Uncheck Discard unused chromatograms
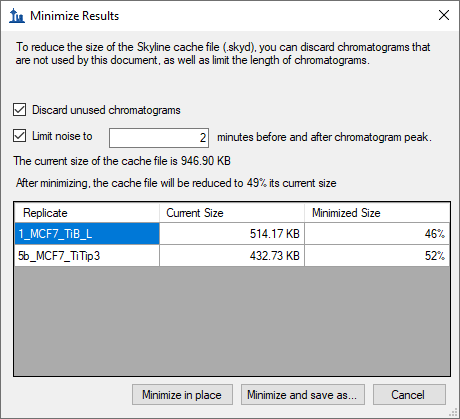Screen dimensions: 460x419 (19, 110)
